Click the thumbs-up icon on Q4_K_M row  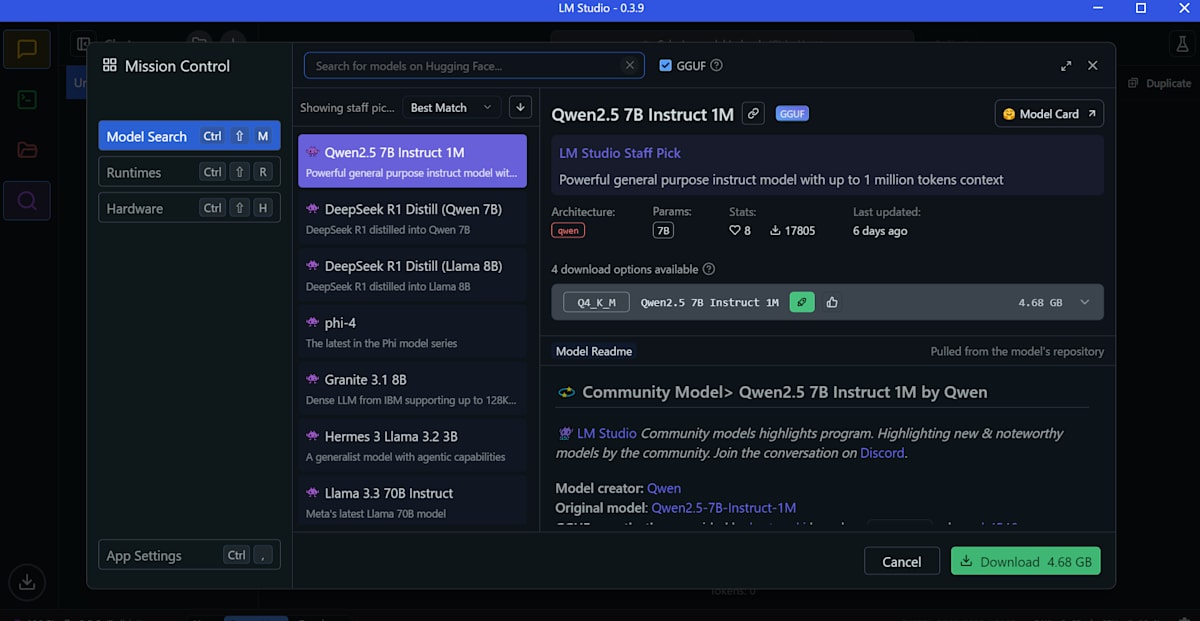click(832, 302)
